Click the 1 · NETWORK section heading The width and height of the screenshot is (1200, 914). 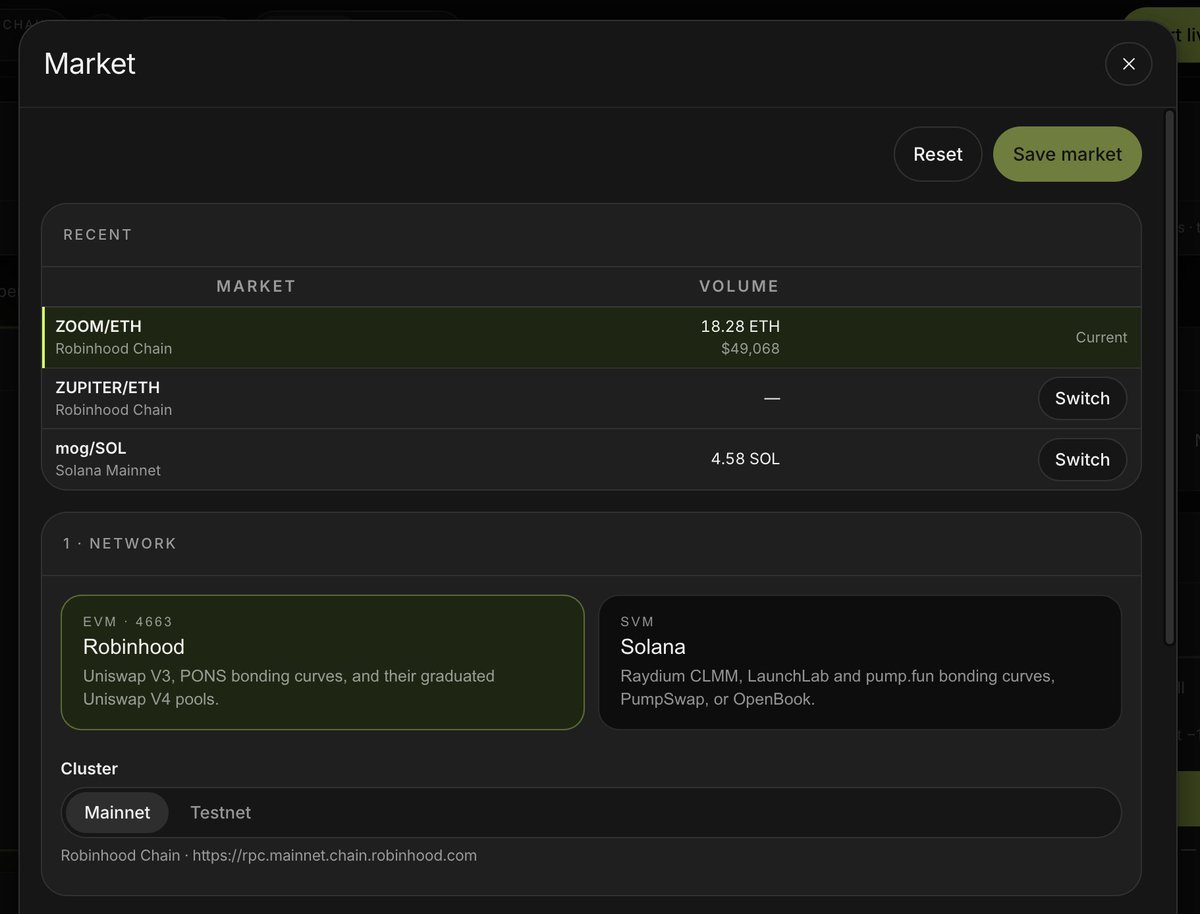pos(120,544)
